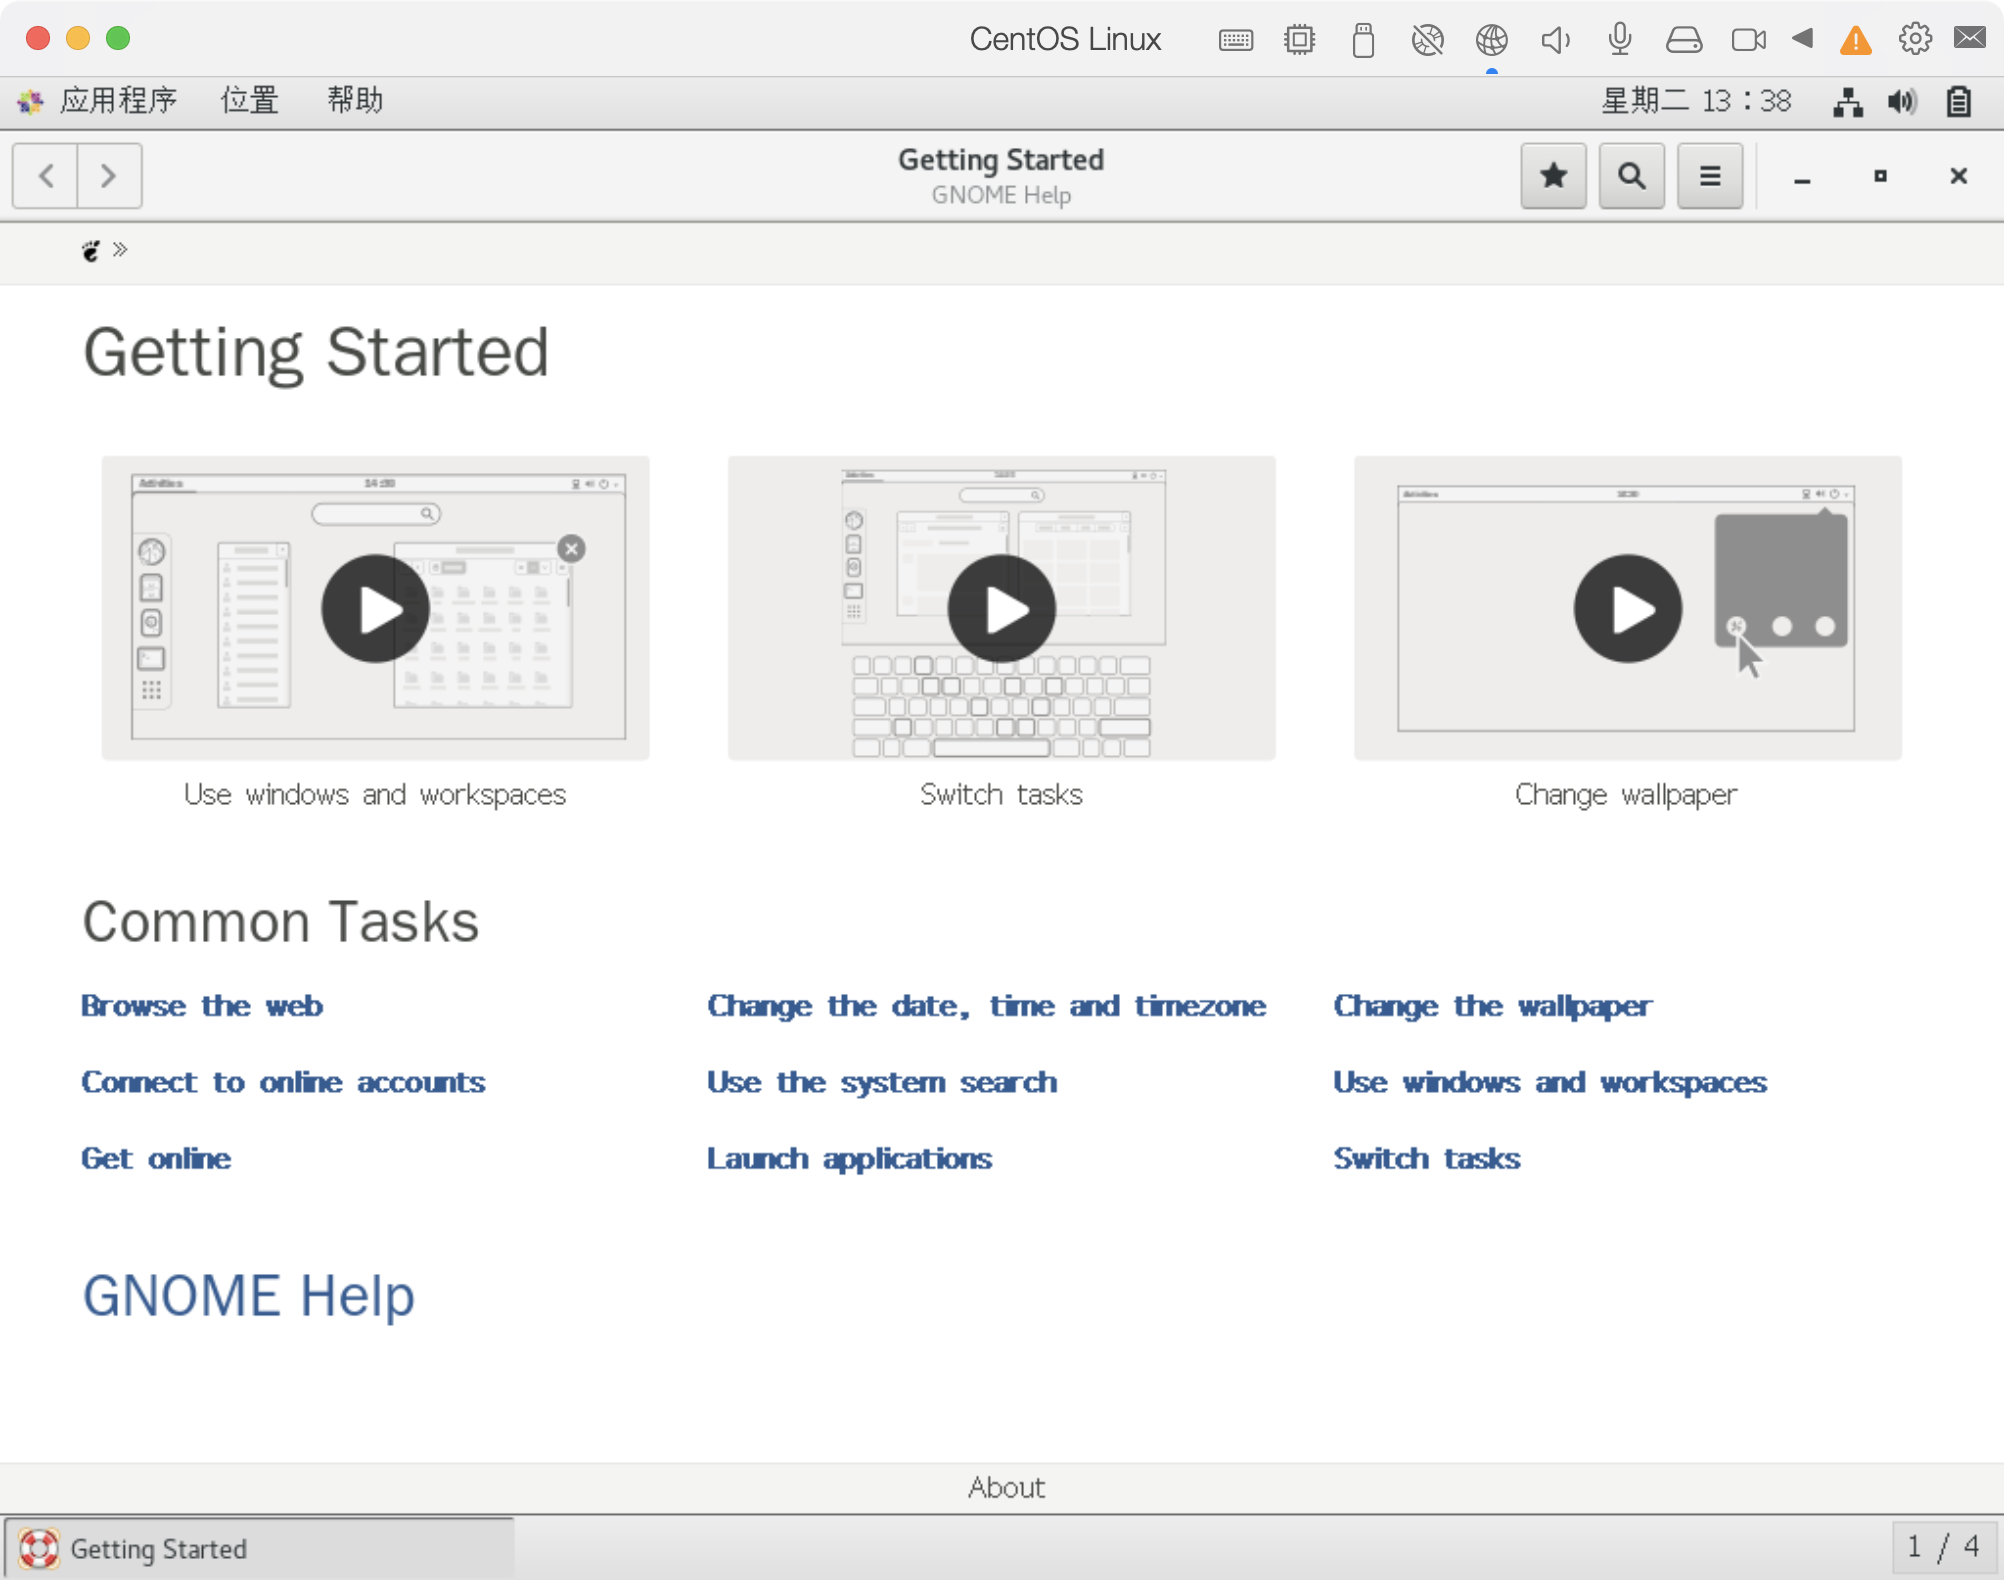
Task: Expand the breadcrumb overflow chevron
Action: pos(122,249)
